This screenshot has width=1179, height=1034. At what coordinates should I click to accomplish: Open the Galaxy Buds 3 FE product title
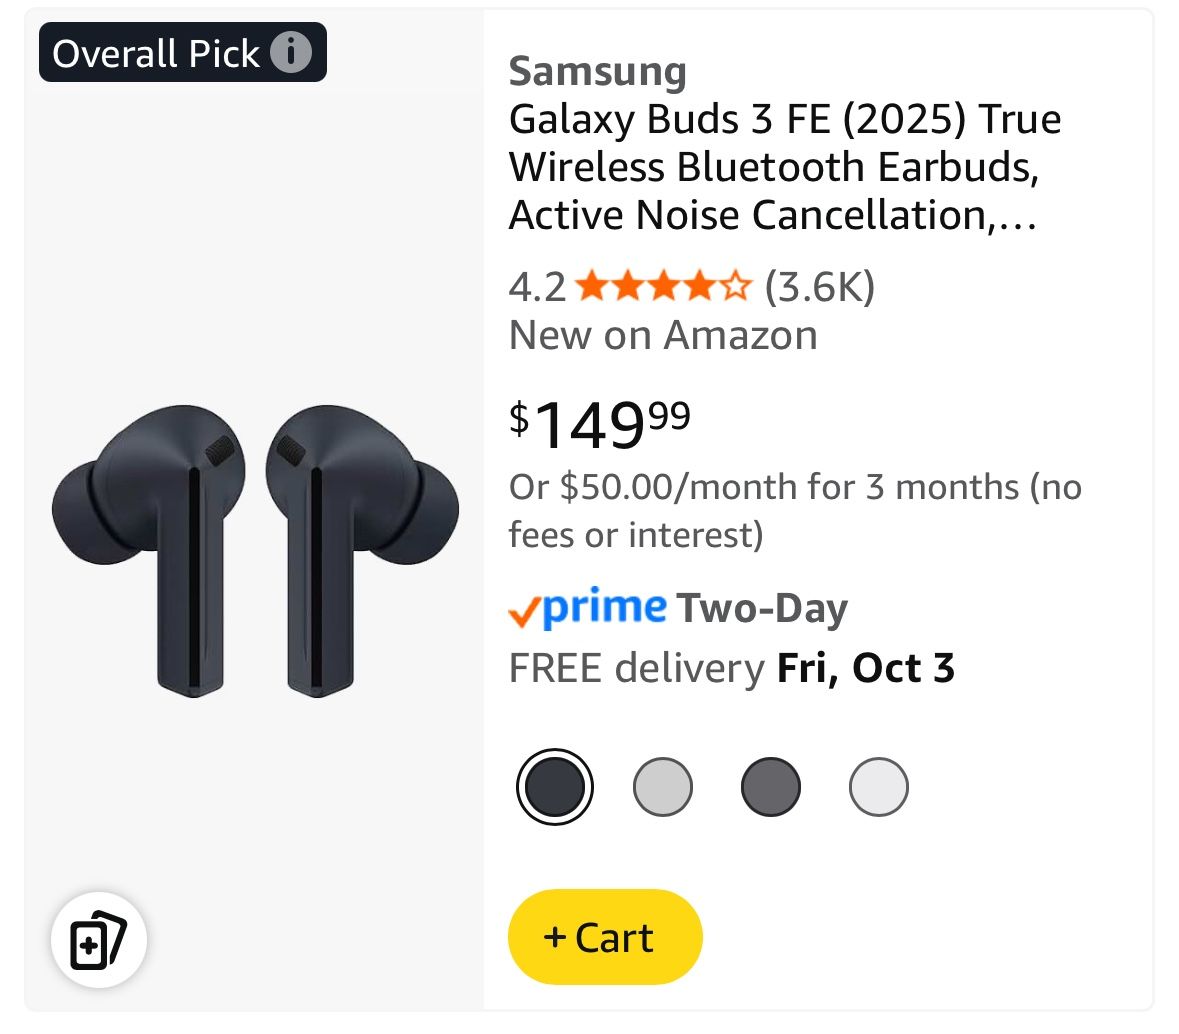coord(784,167)
